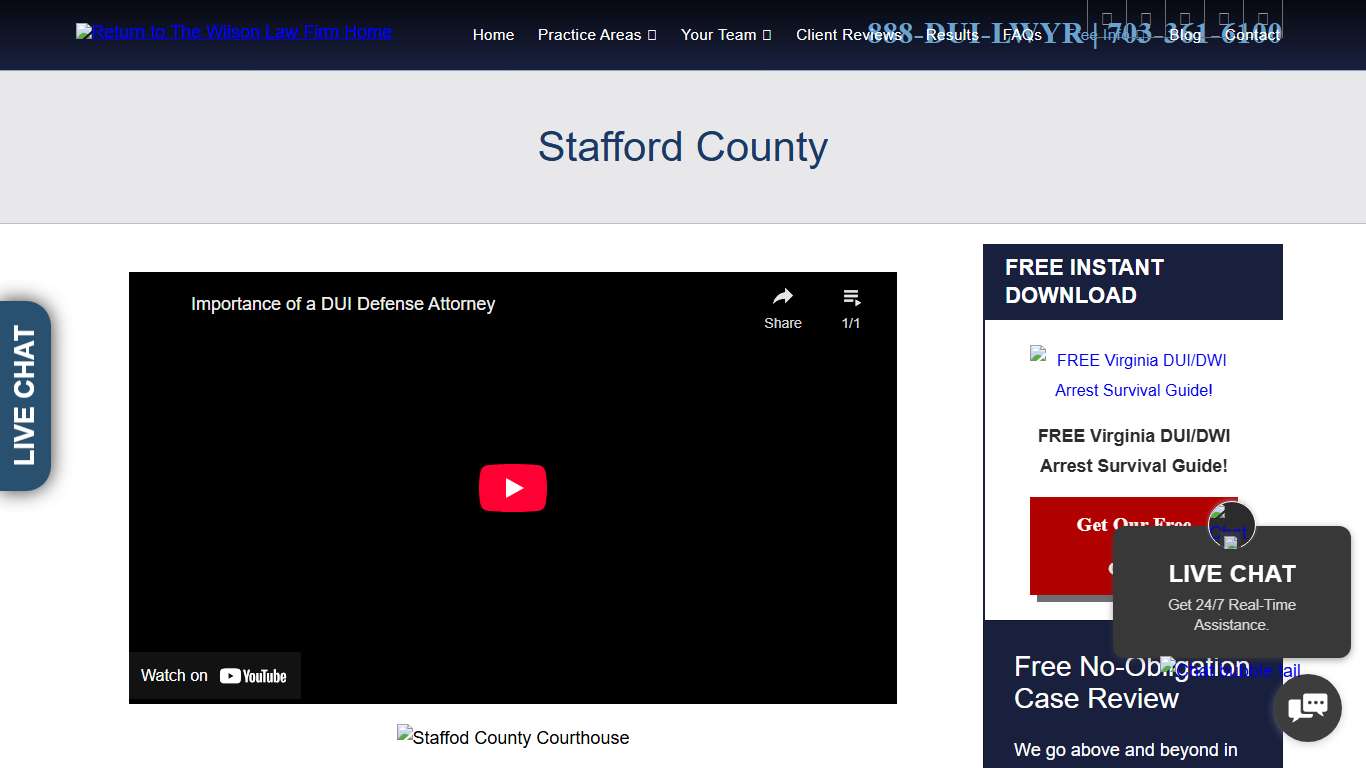Click the last social media icon in the header
1366x768 pixels.
coord(1262,18)
